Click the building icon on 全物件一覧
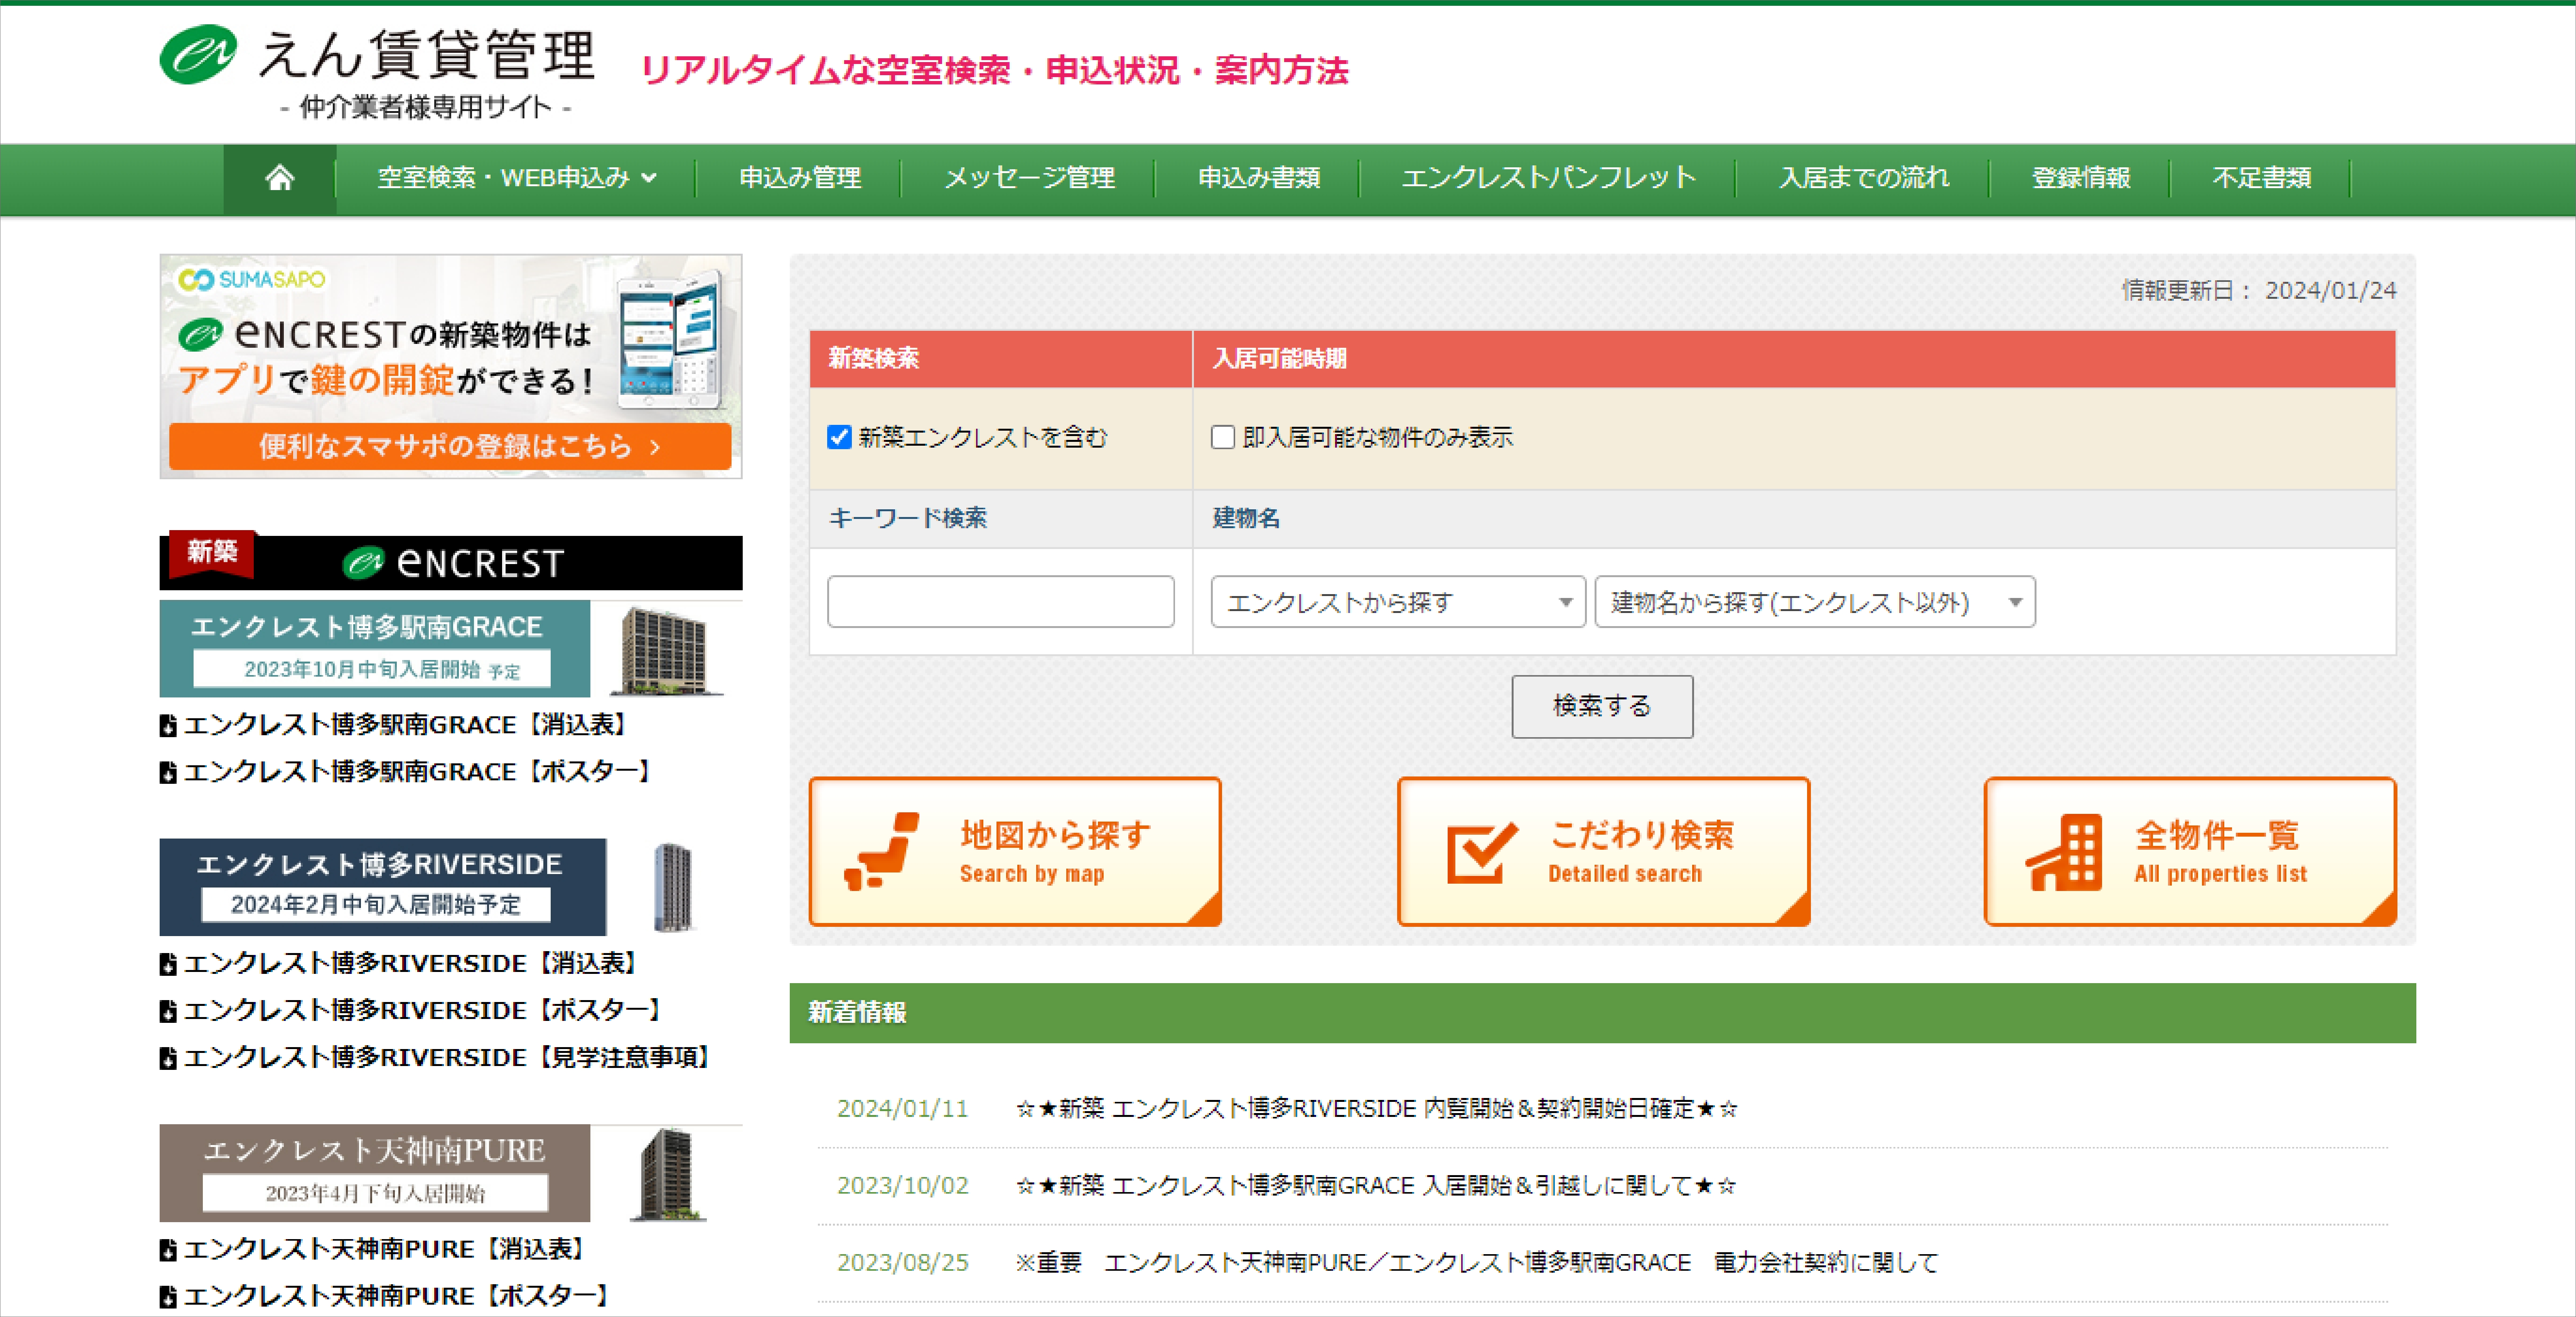2576x1317 pixels. [2064, 853]
